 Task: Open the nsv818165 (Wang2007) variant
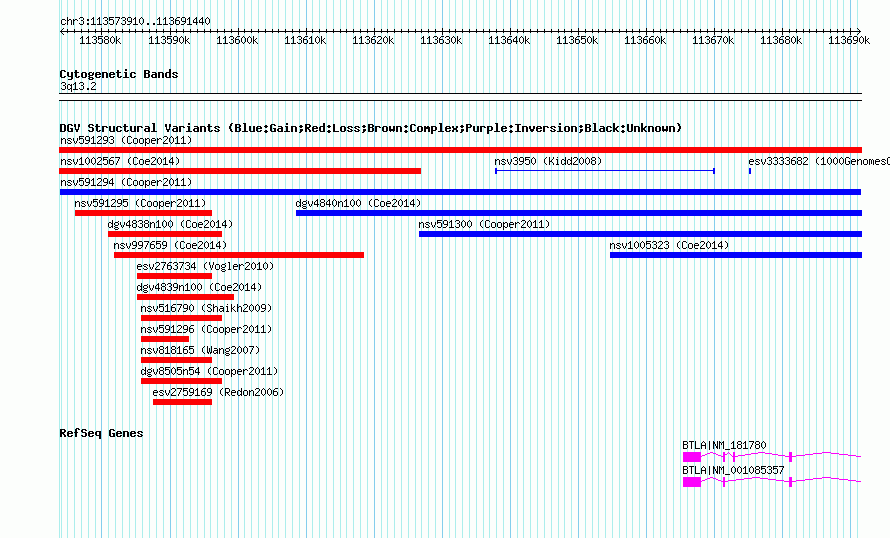(x=200, y=350)
